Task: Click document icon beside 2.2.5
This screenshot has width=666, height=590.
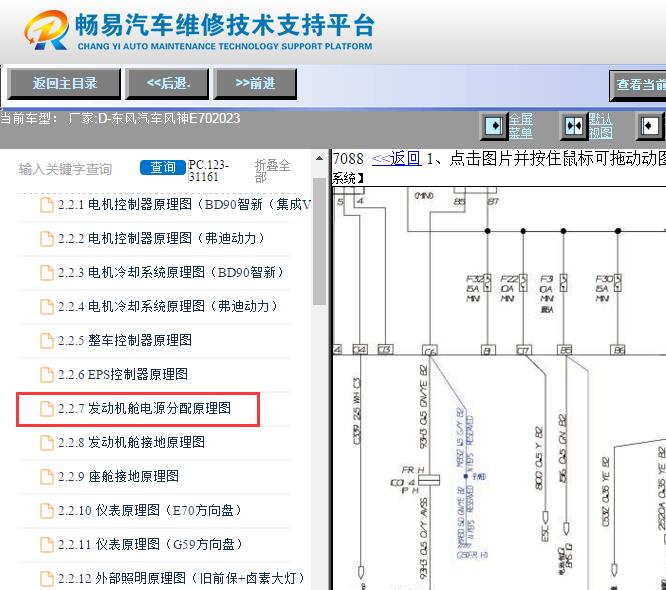Action: coord(47,341)
